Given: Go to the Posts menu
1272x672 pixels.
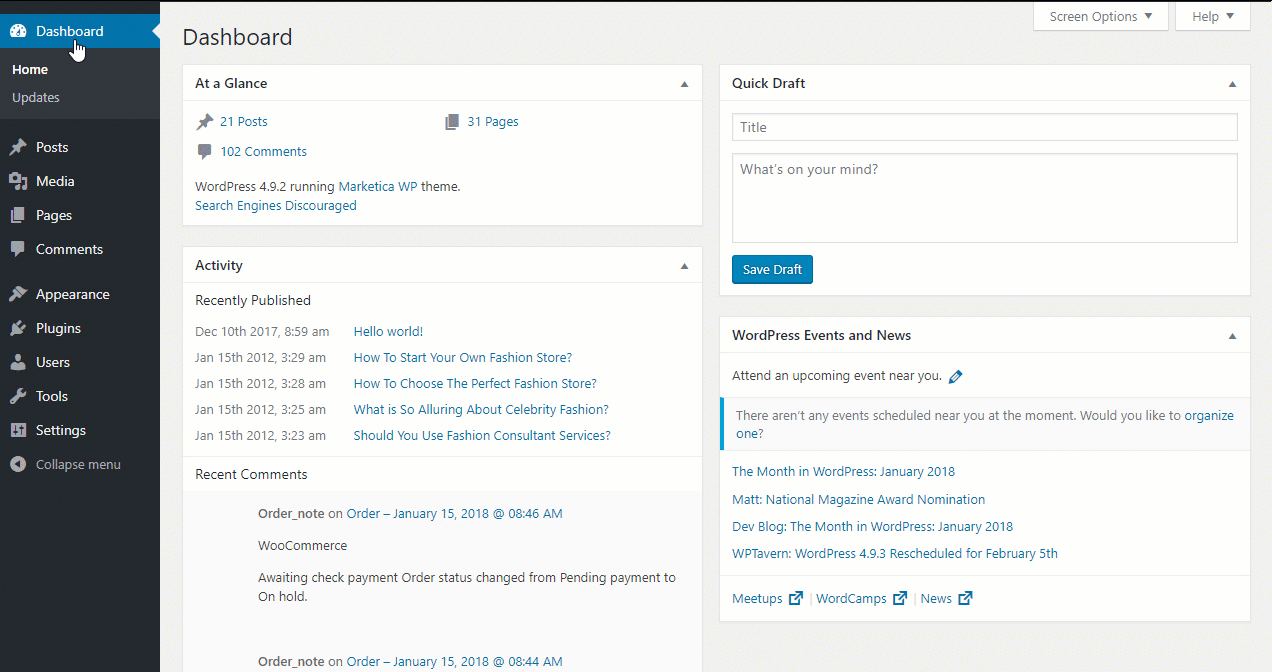Looking at the screenshot, I should pos(80,147).
